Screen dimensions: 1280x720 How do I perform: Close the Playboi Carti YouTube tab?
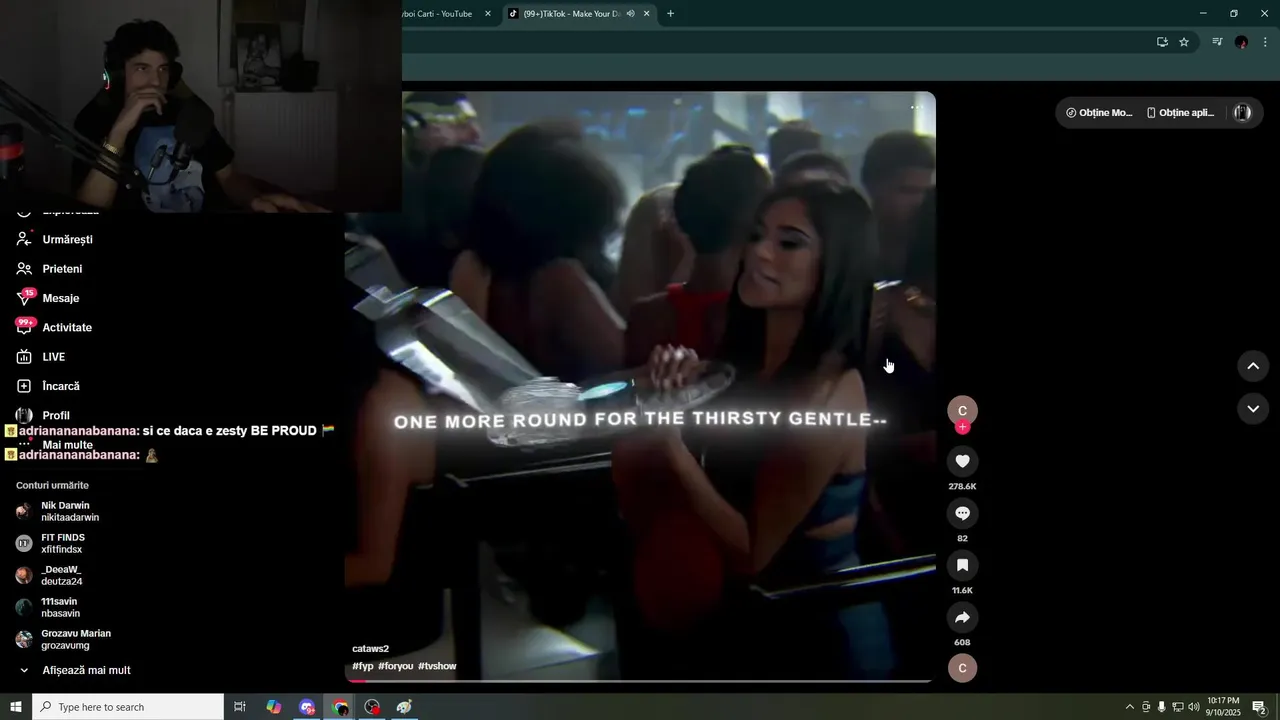click(488, 14)
